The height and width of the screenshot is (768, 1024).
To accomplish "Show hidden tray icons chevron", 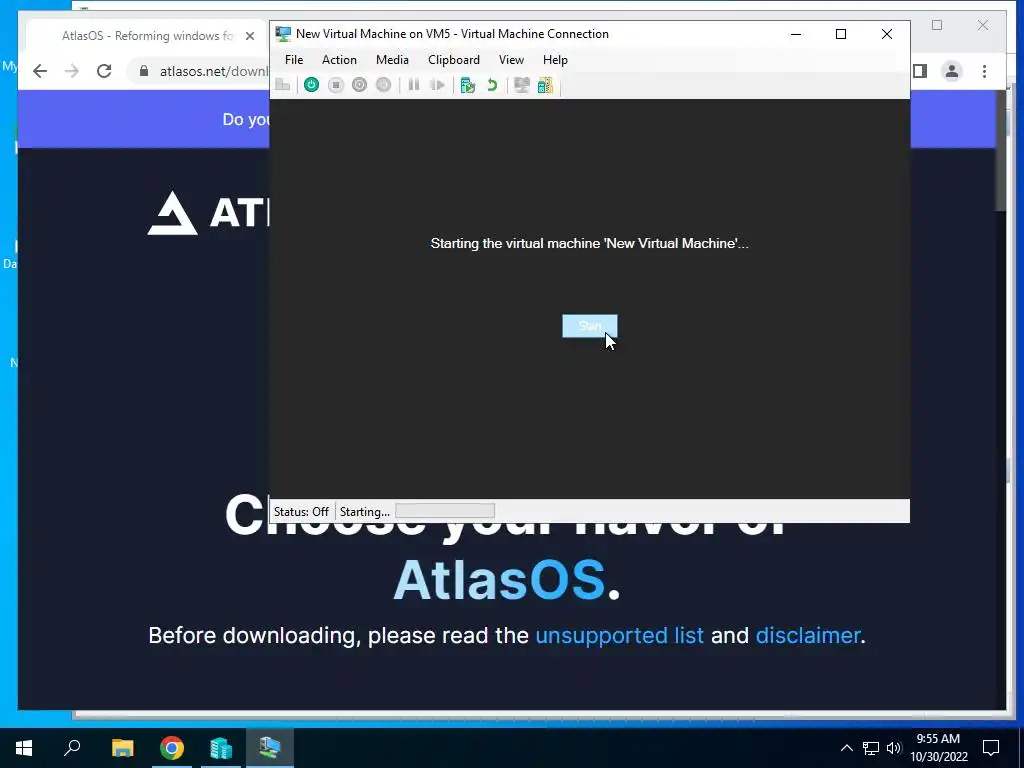I will 846,748.
